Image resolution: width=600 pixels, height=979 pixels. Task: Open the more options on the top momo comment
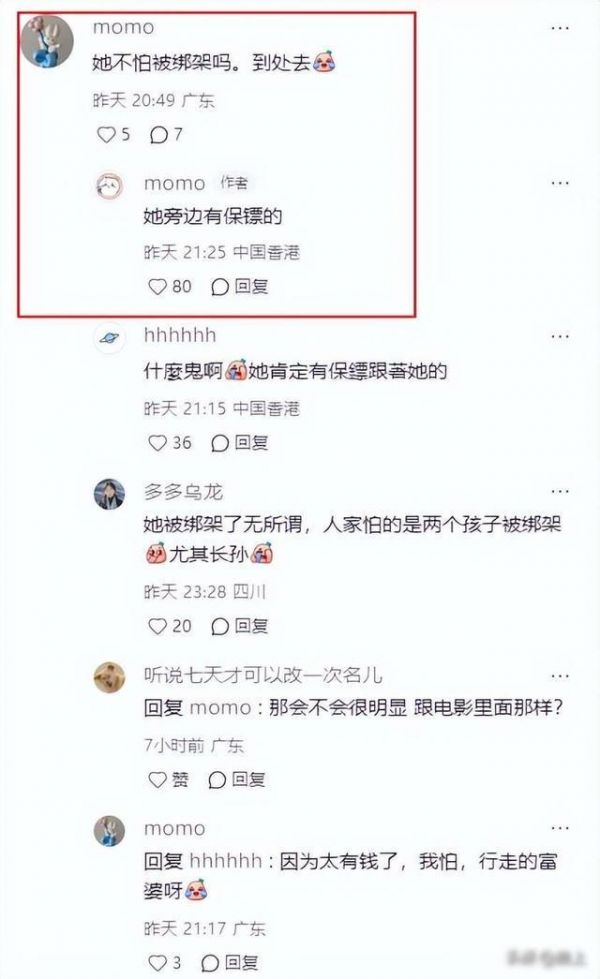click(x=560, y=27)
